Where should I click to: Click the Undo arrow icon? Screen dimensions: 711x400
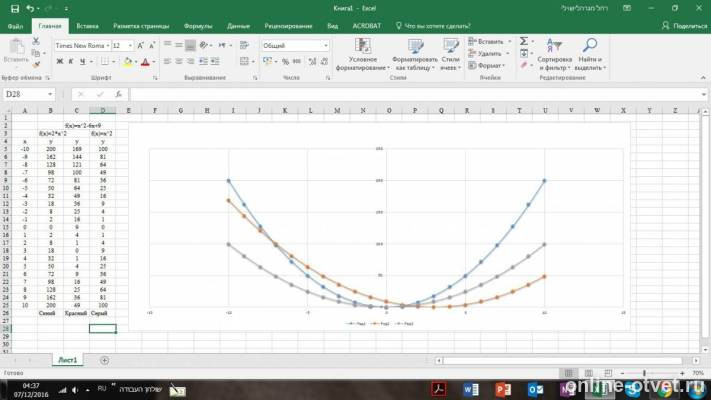[30, 9]
